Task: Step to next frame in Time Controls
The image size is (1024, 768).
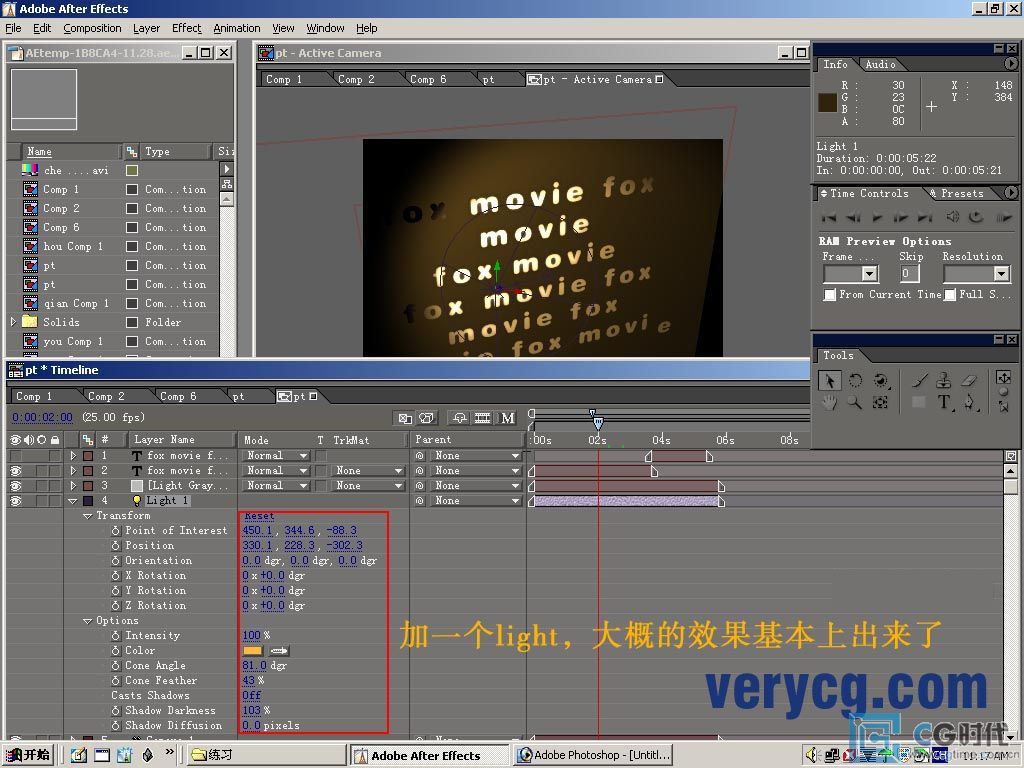Action: pyautogui.click(x=901, y=217)
